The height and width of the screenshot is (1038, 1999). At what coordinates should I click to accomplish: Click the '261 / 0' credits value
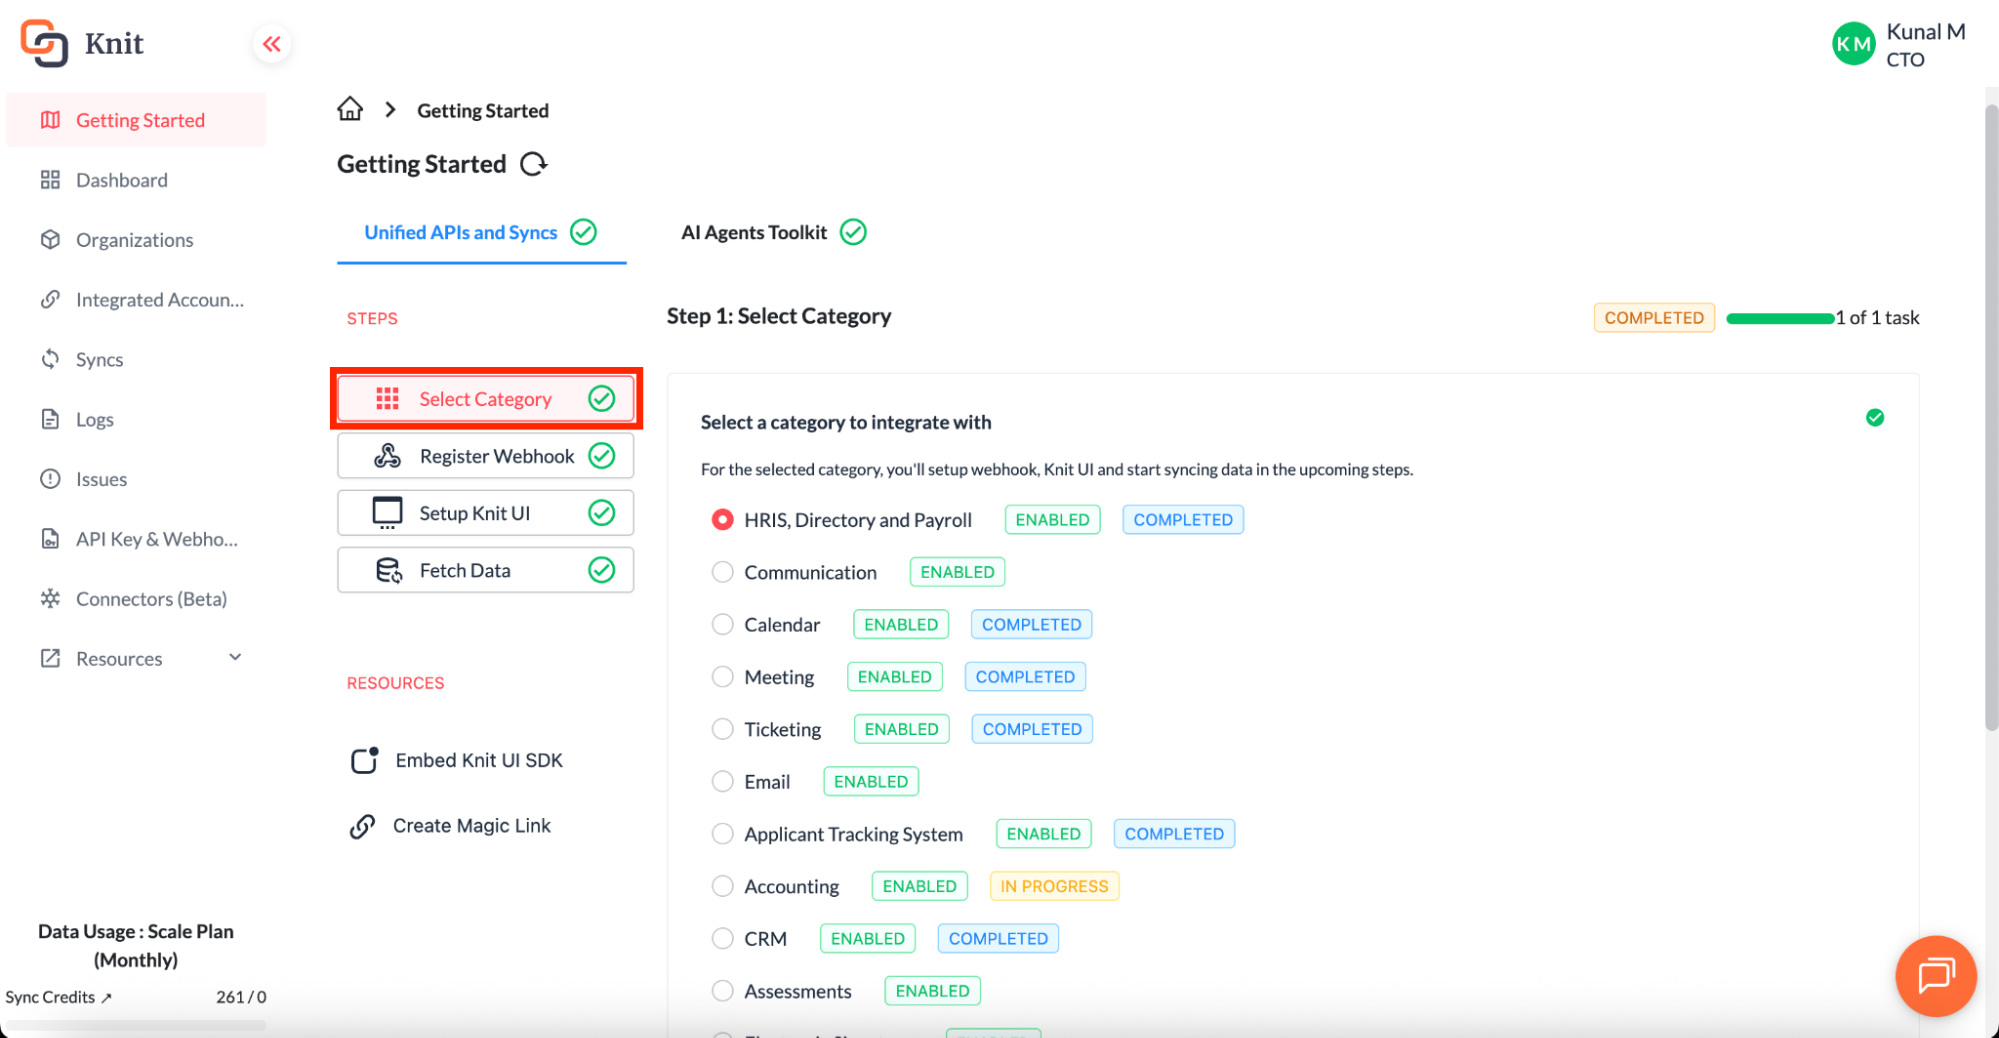[241, 997]
